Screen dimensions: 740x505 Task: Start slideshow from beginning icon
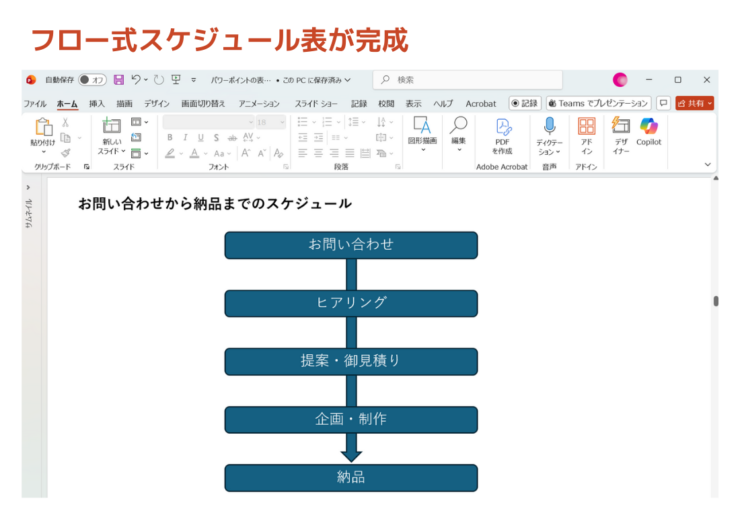point(176,79)
